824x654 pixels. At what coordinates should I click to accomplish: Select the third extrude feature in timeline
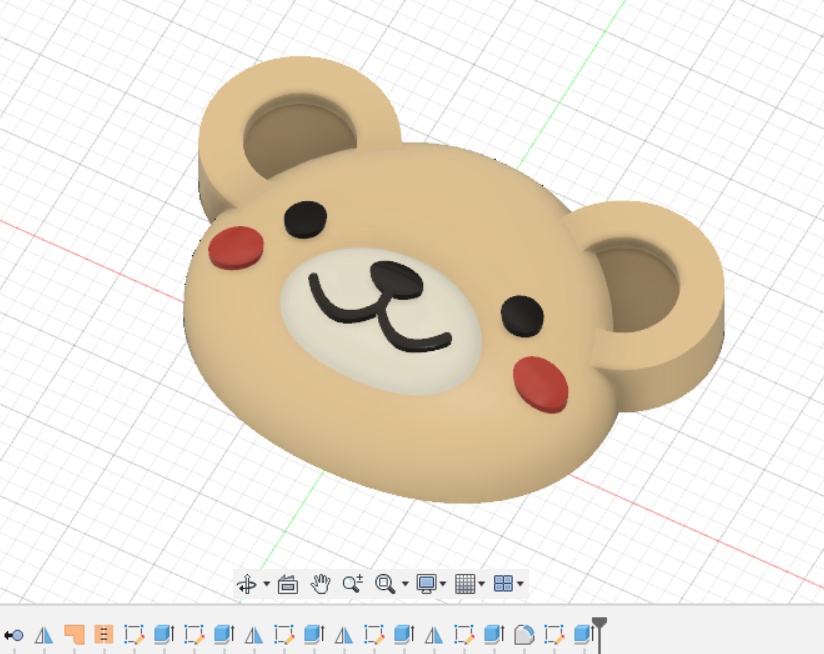314,635
